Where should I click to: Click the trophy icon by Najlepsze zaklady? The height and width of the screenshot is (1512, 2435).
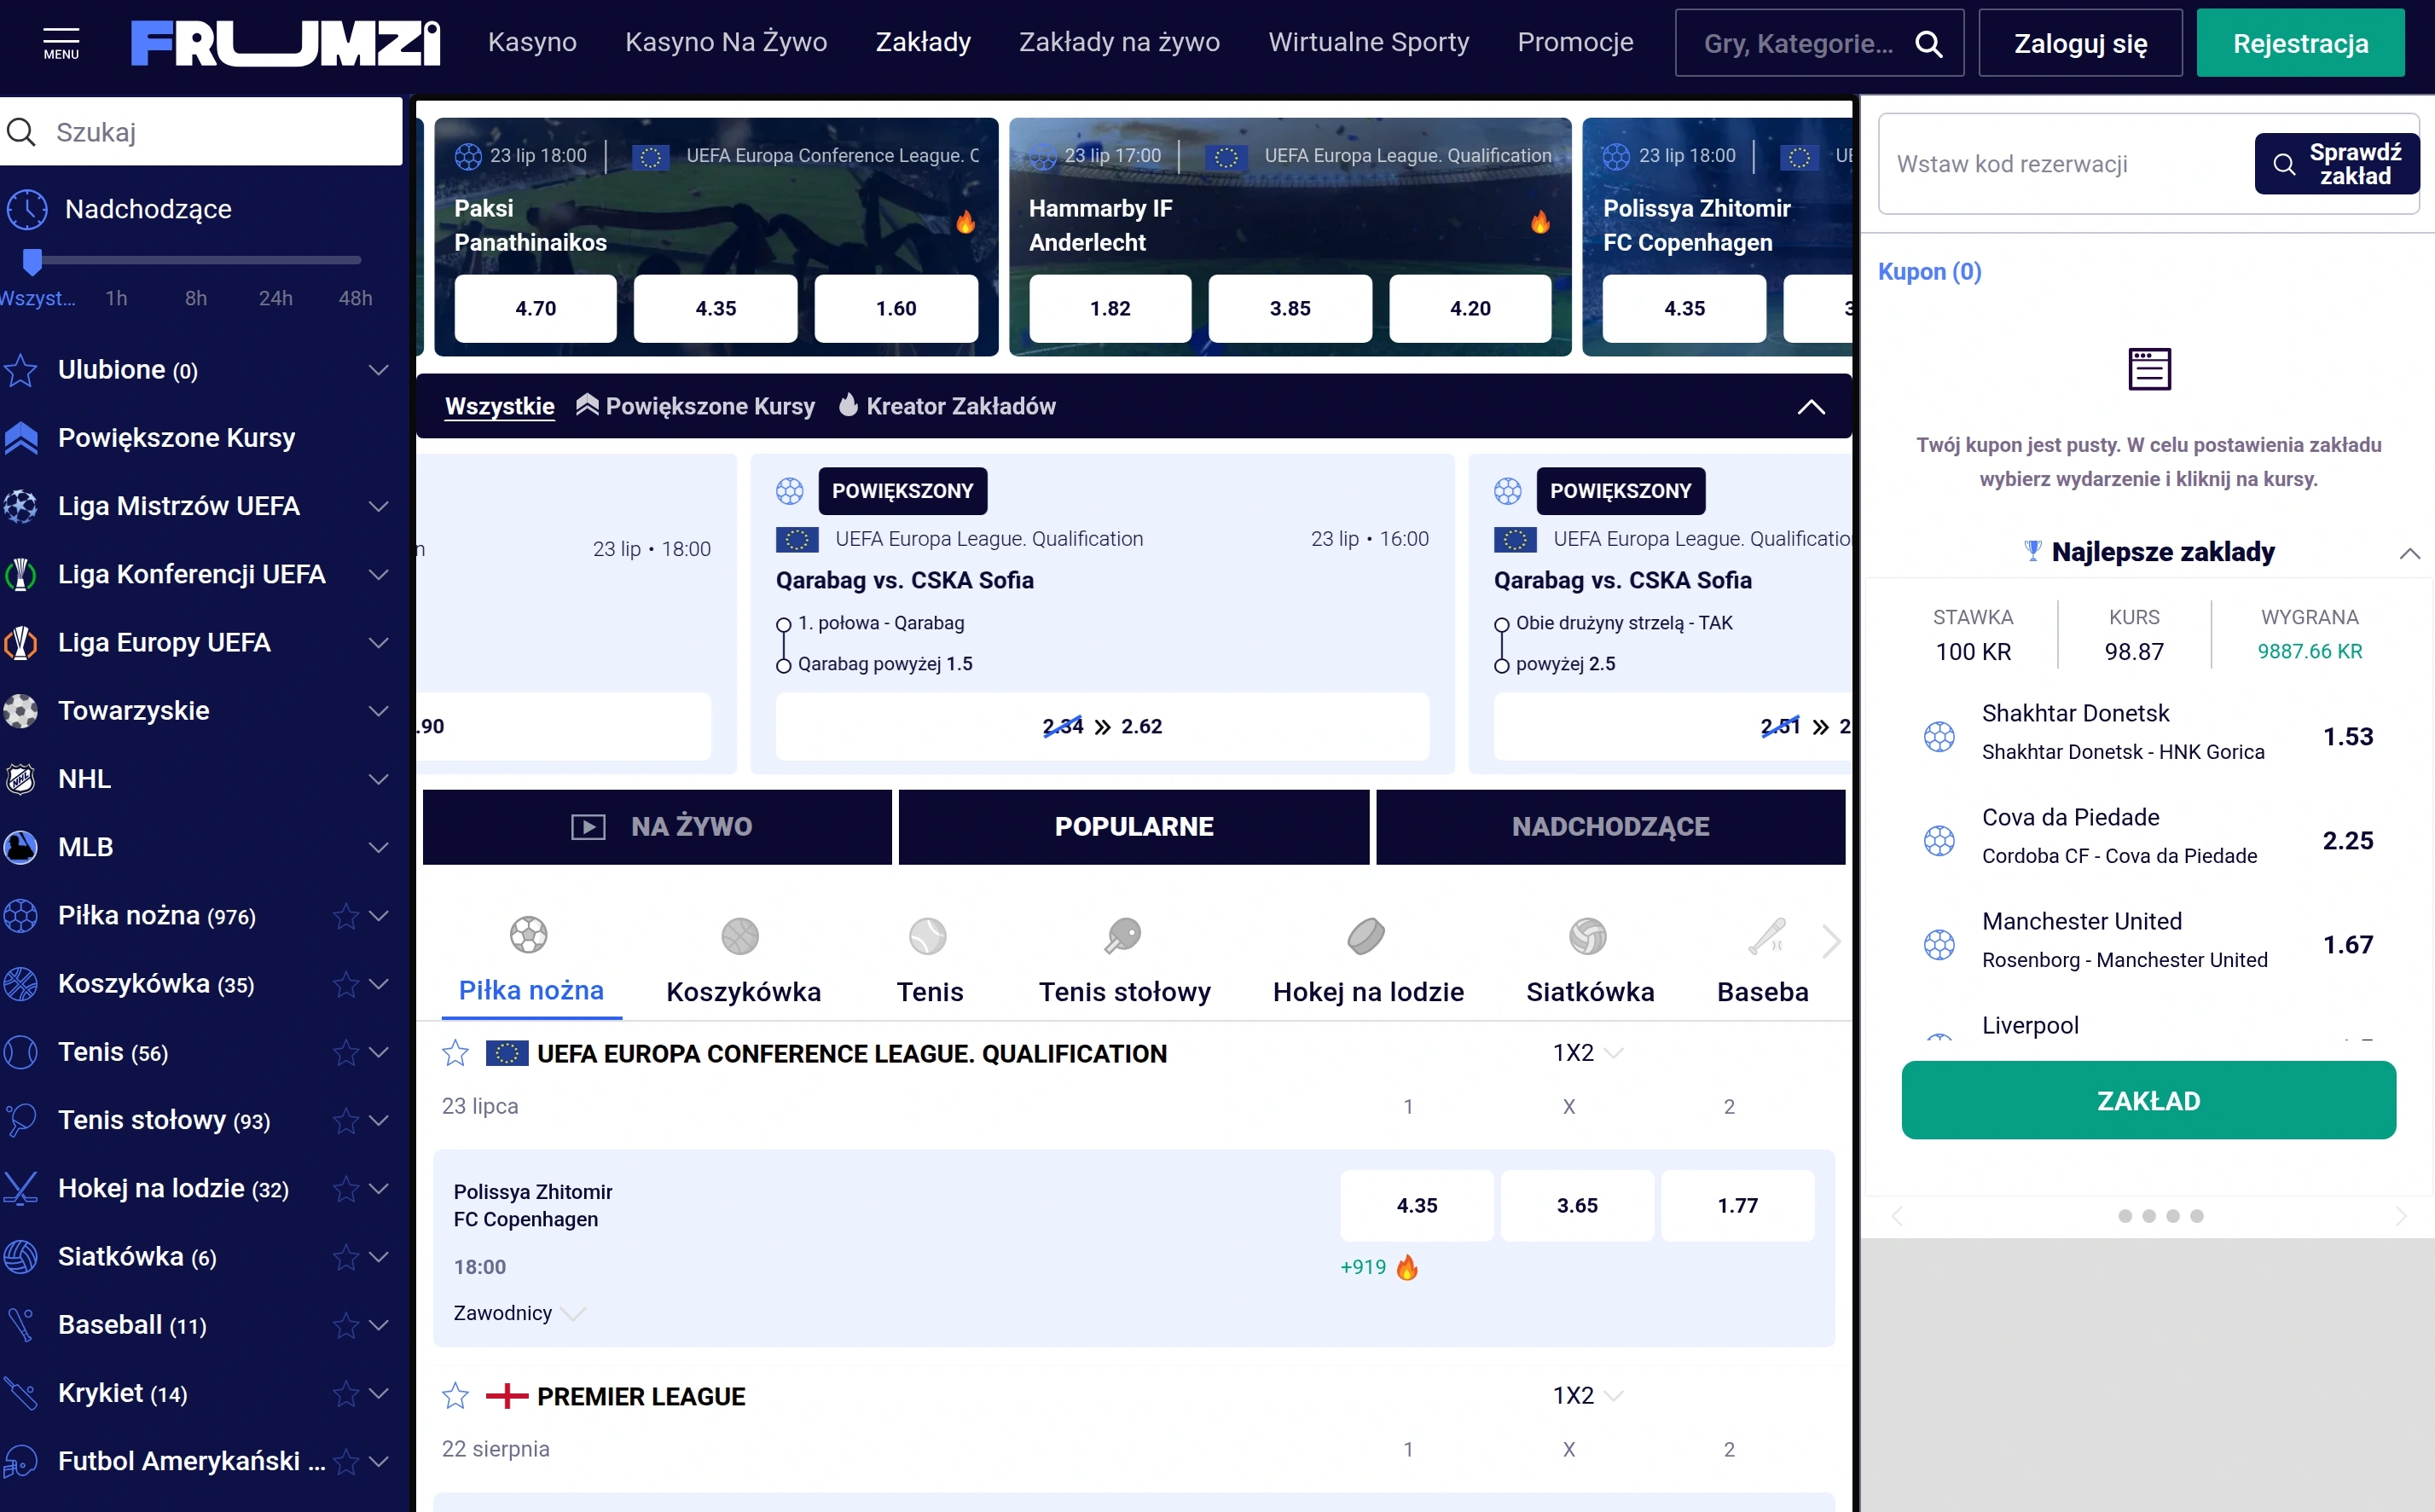coord(2032,550)
